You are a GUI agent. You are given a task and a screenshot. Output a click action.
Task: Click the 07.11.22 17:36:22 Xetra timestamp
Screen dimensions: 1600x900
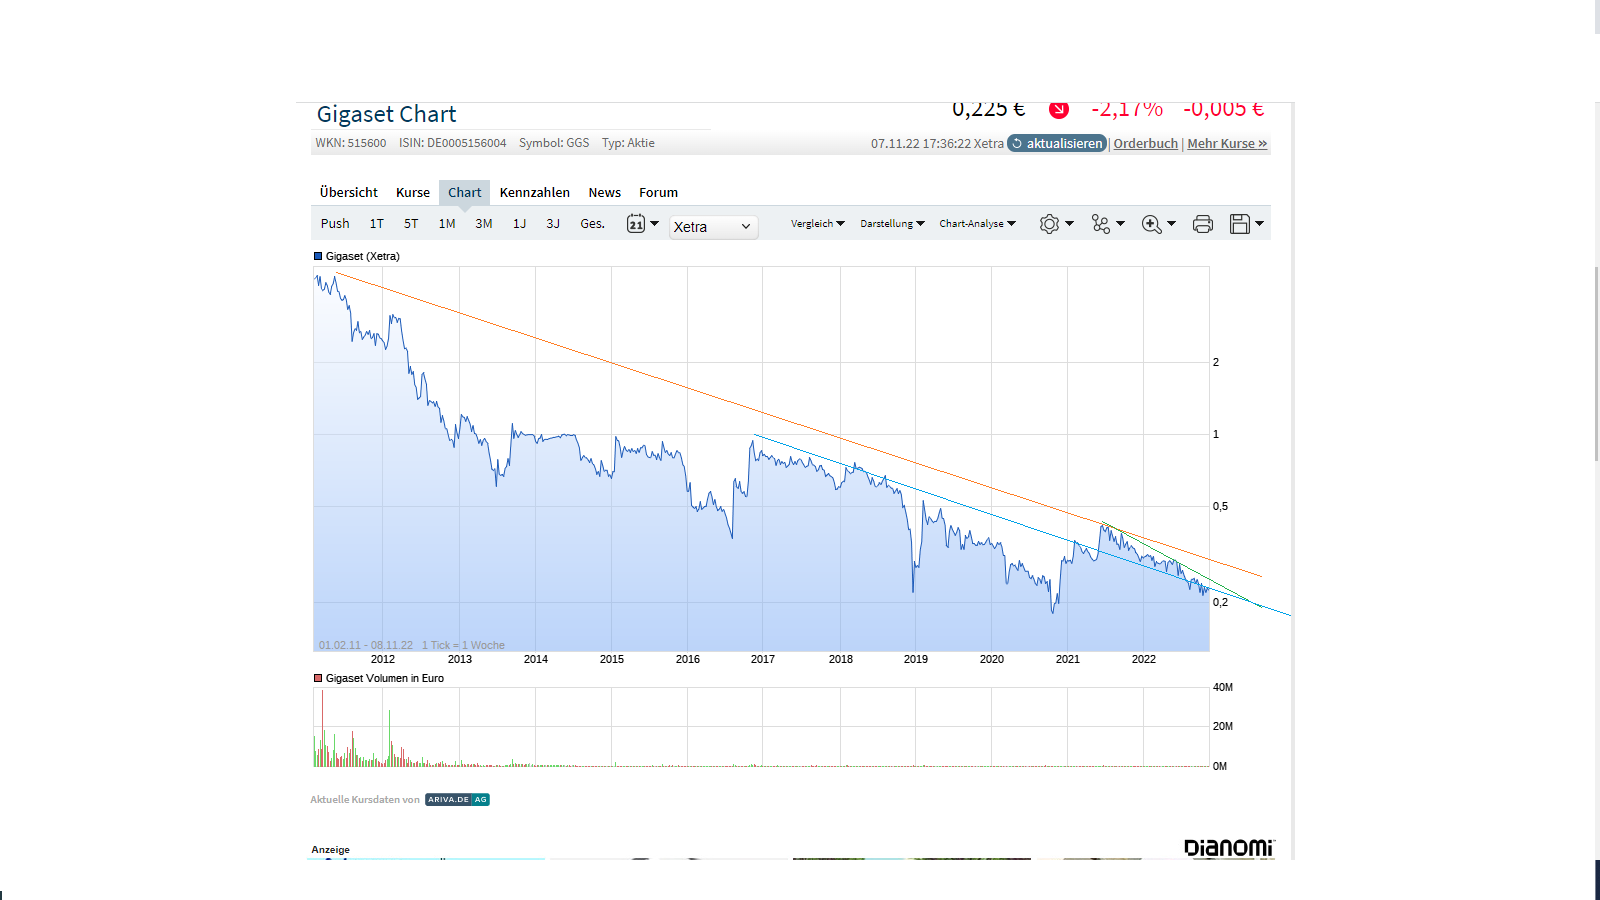coord(937,144)
